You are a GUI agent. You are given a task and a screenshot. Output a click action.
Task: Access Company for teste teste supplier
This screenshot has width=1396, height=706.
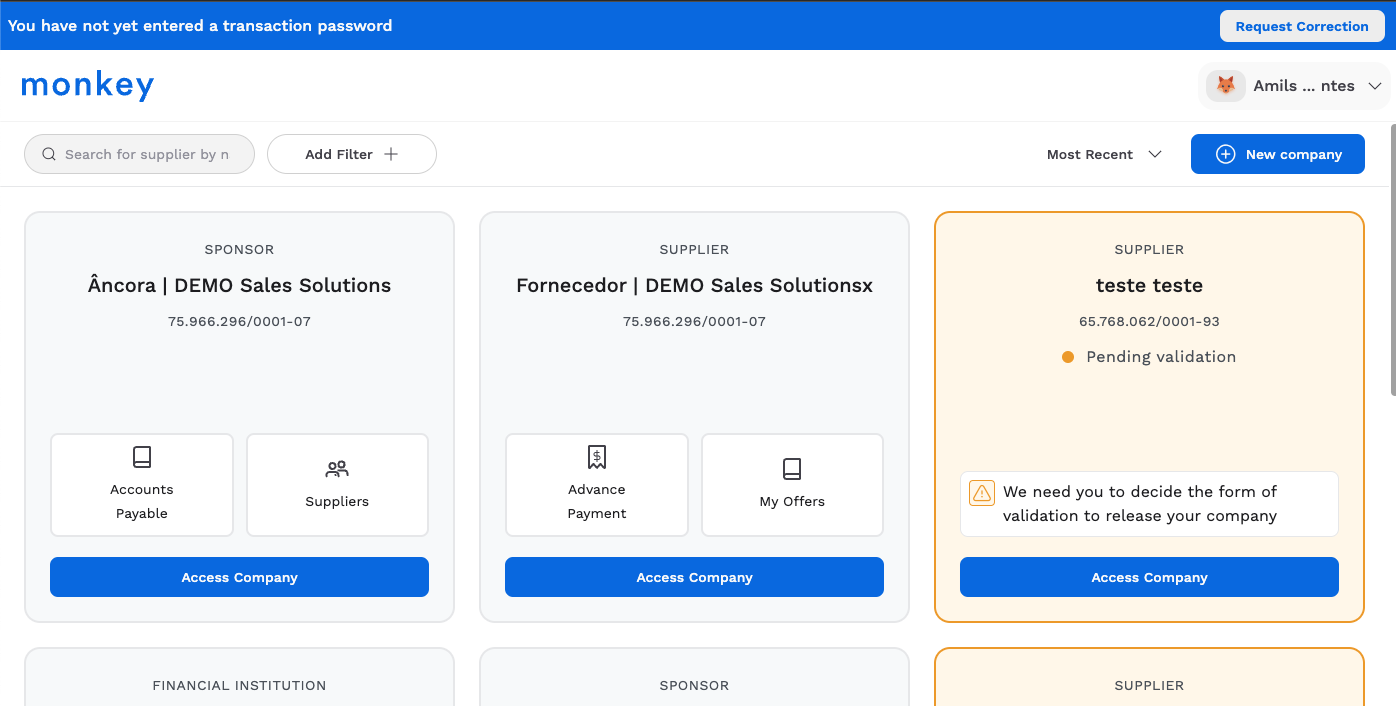[x=1149, y=577]
